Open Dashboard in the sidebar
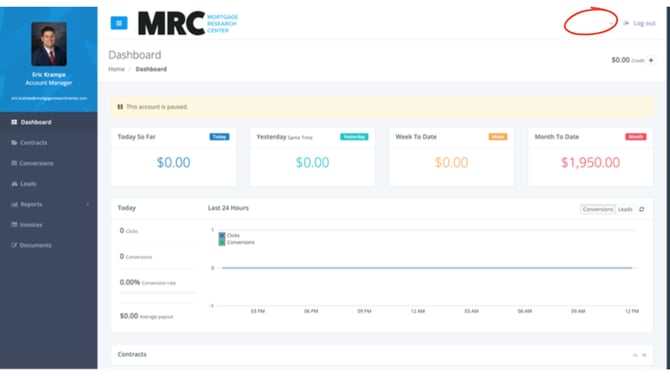 point(49,122)
